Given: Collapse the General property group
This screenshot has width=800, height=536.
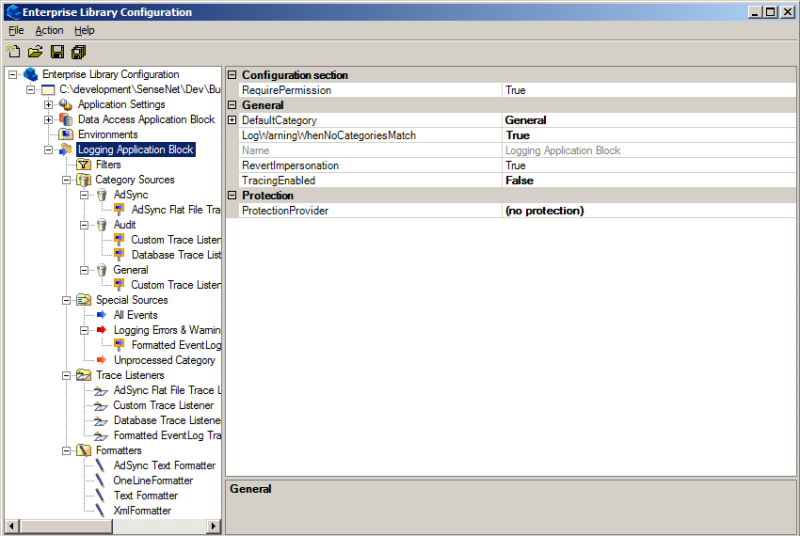Looking at the screenshot, I should (x=232, y=105).
